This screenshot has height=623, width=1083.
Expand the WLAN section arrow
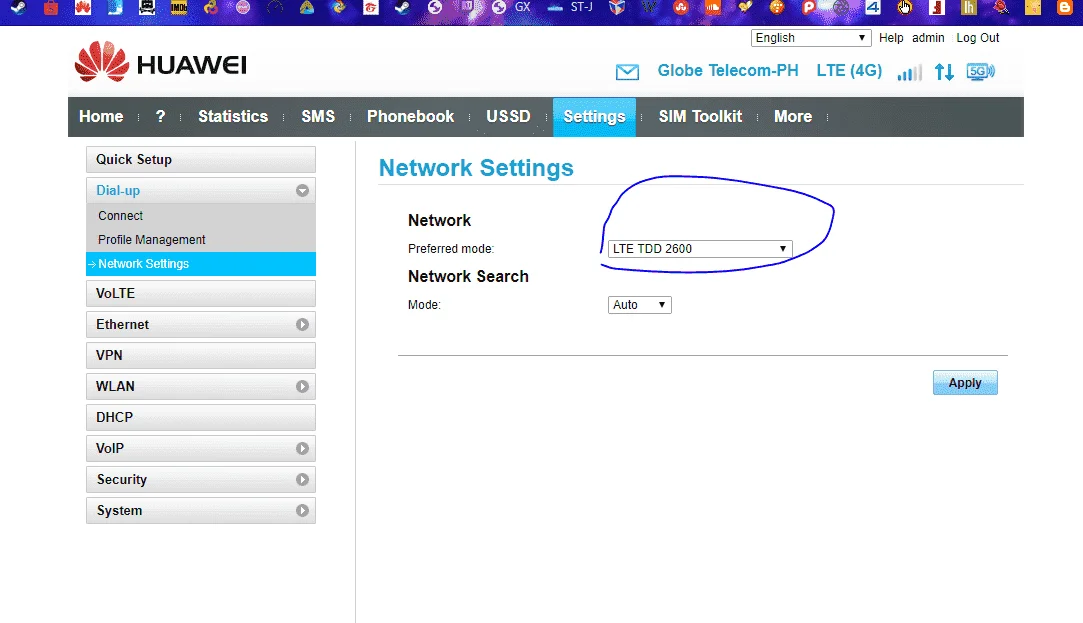coord(302,387)
